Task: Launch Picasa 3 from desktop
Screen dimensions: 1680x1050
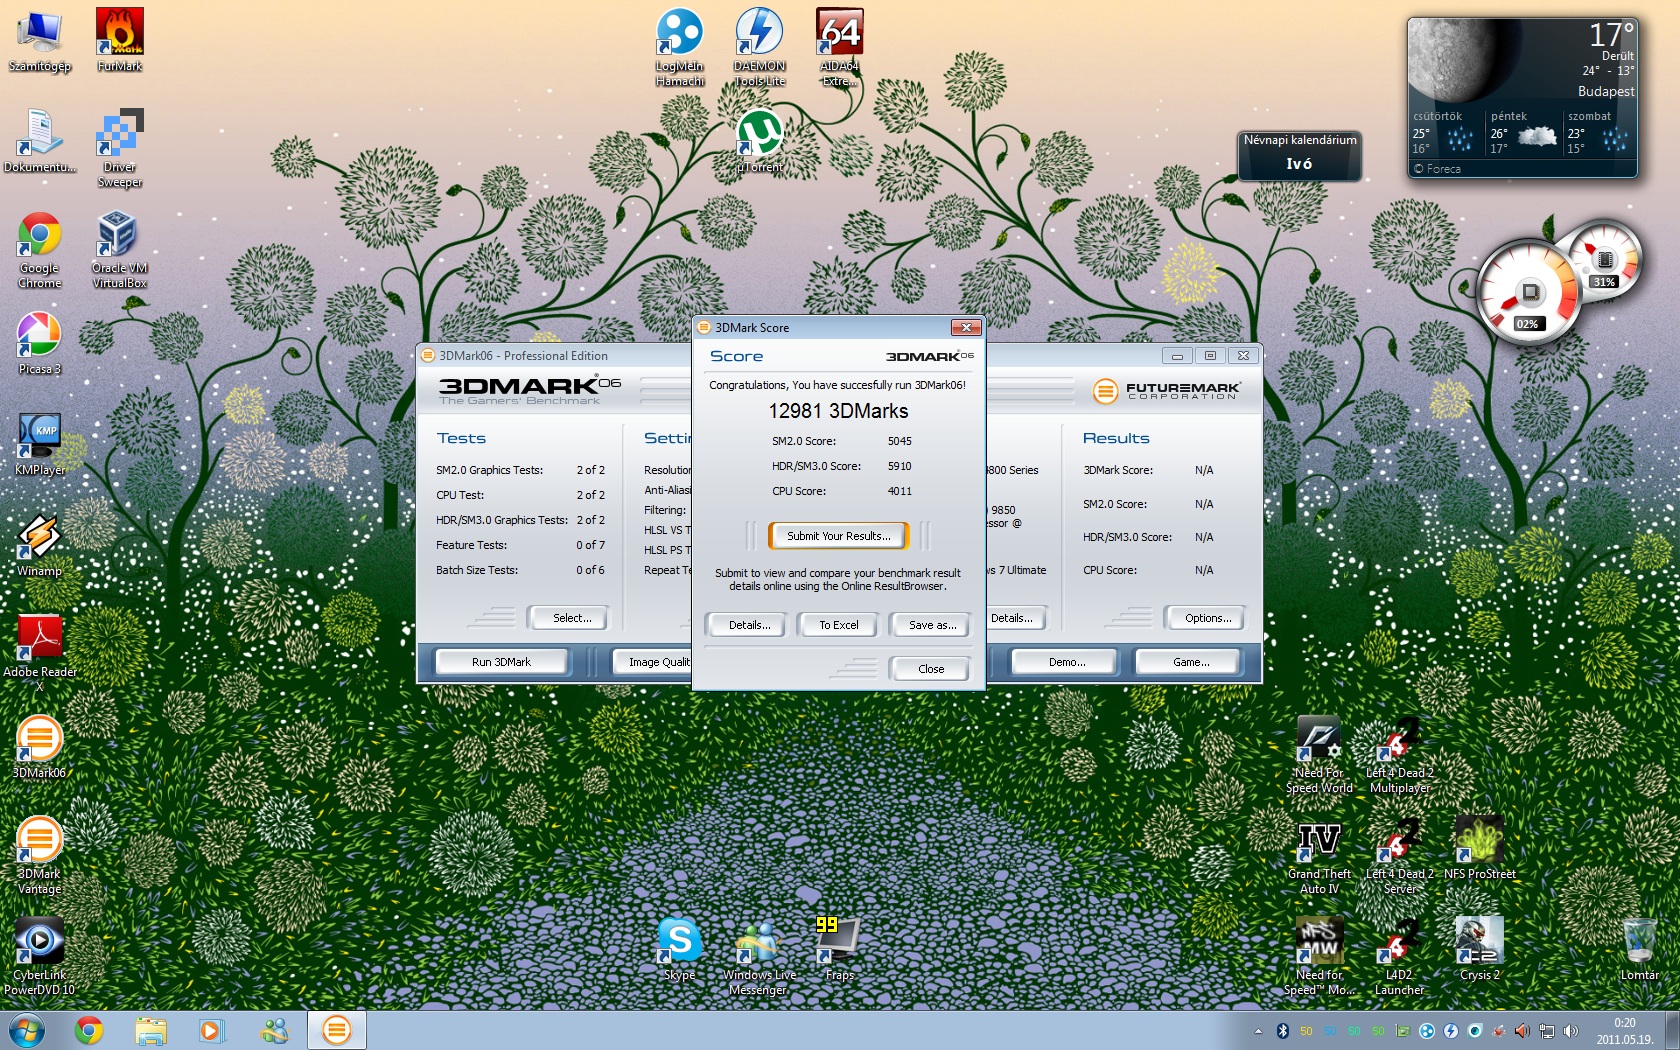Action: tap(39, 343)
